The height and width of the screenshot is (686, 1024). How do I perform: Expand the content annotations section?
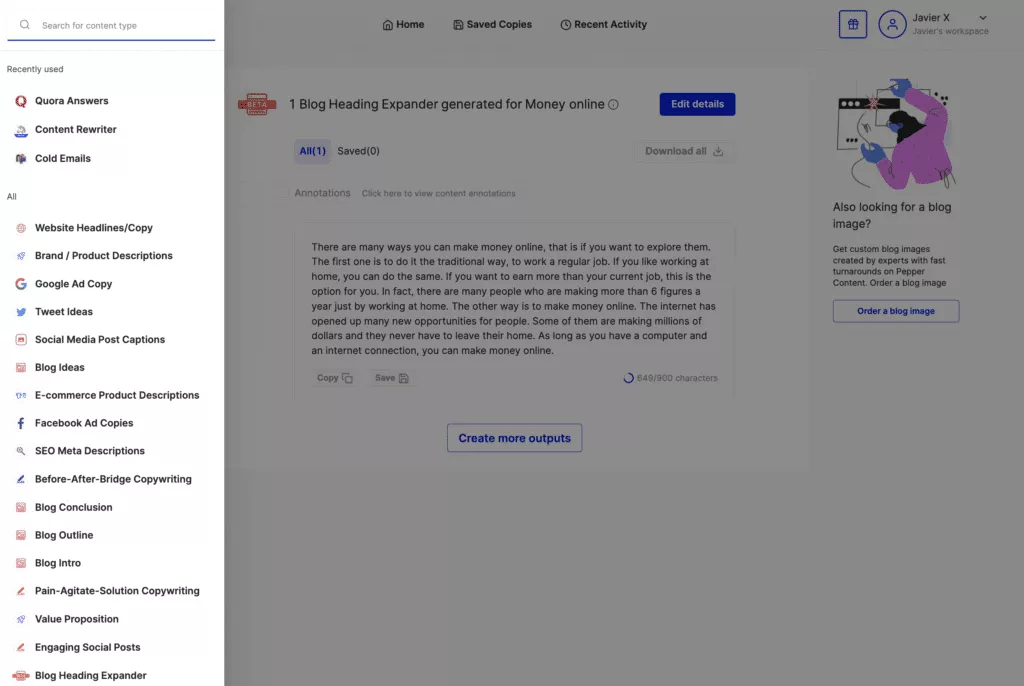pos(438,193)
